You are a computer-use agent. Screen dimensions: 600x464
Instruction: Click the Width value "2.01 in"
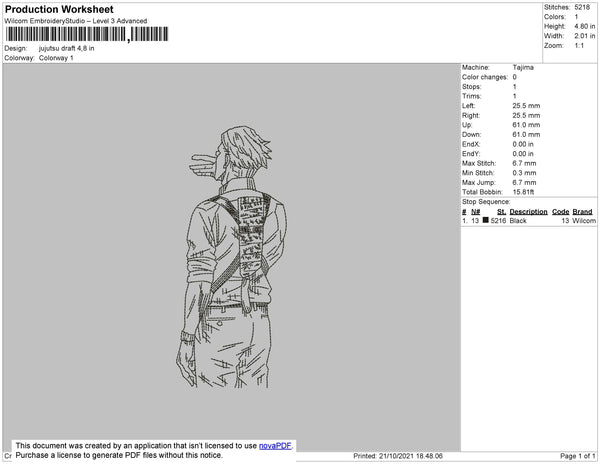585,36
